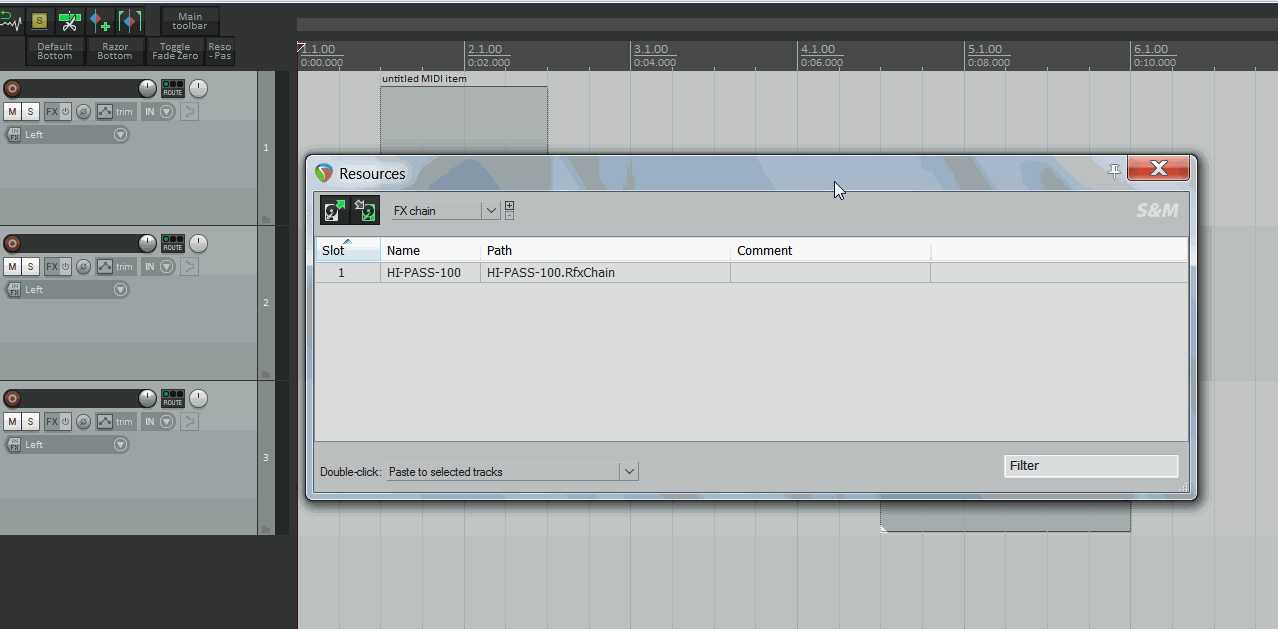Viewport: 1278px width, 629px height.
Task: Toggle FX bypass power button on track 1
Action: click(65, 111)
